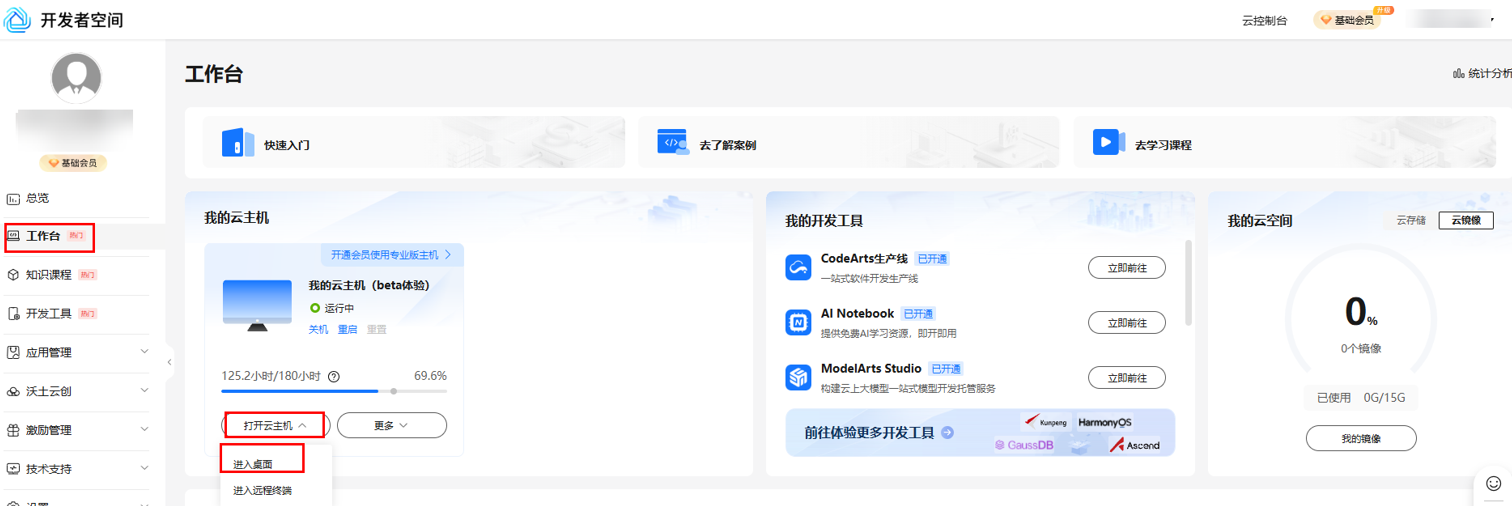Click the GaussDB logo in the banner
1512x506 pixels.
[x=1024, y=445]
